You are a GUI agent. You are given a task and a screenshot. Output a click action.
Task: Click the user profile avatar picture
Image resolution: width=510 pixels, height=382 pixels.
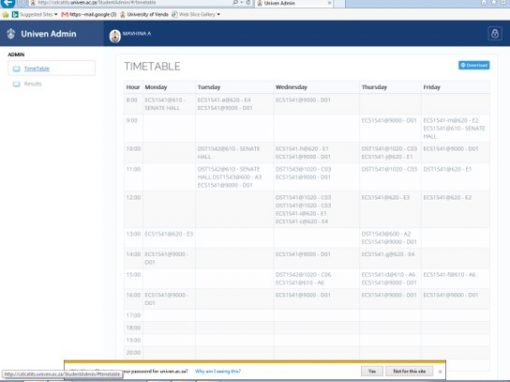click(115, 36)
